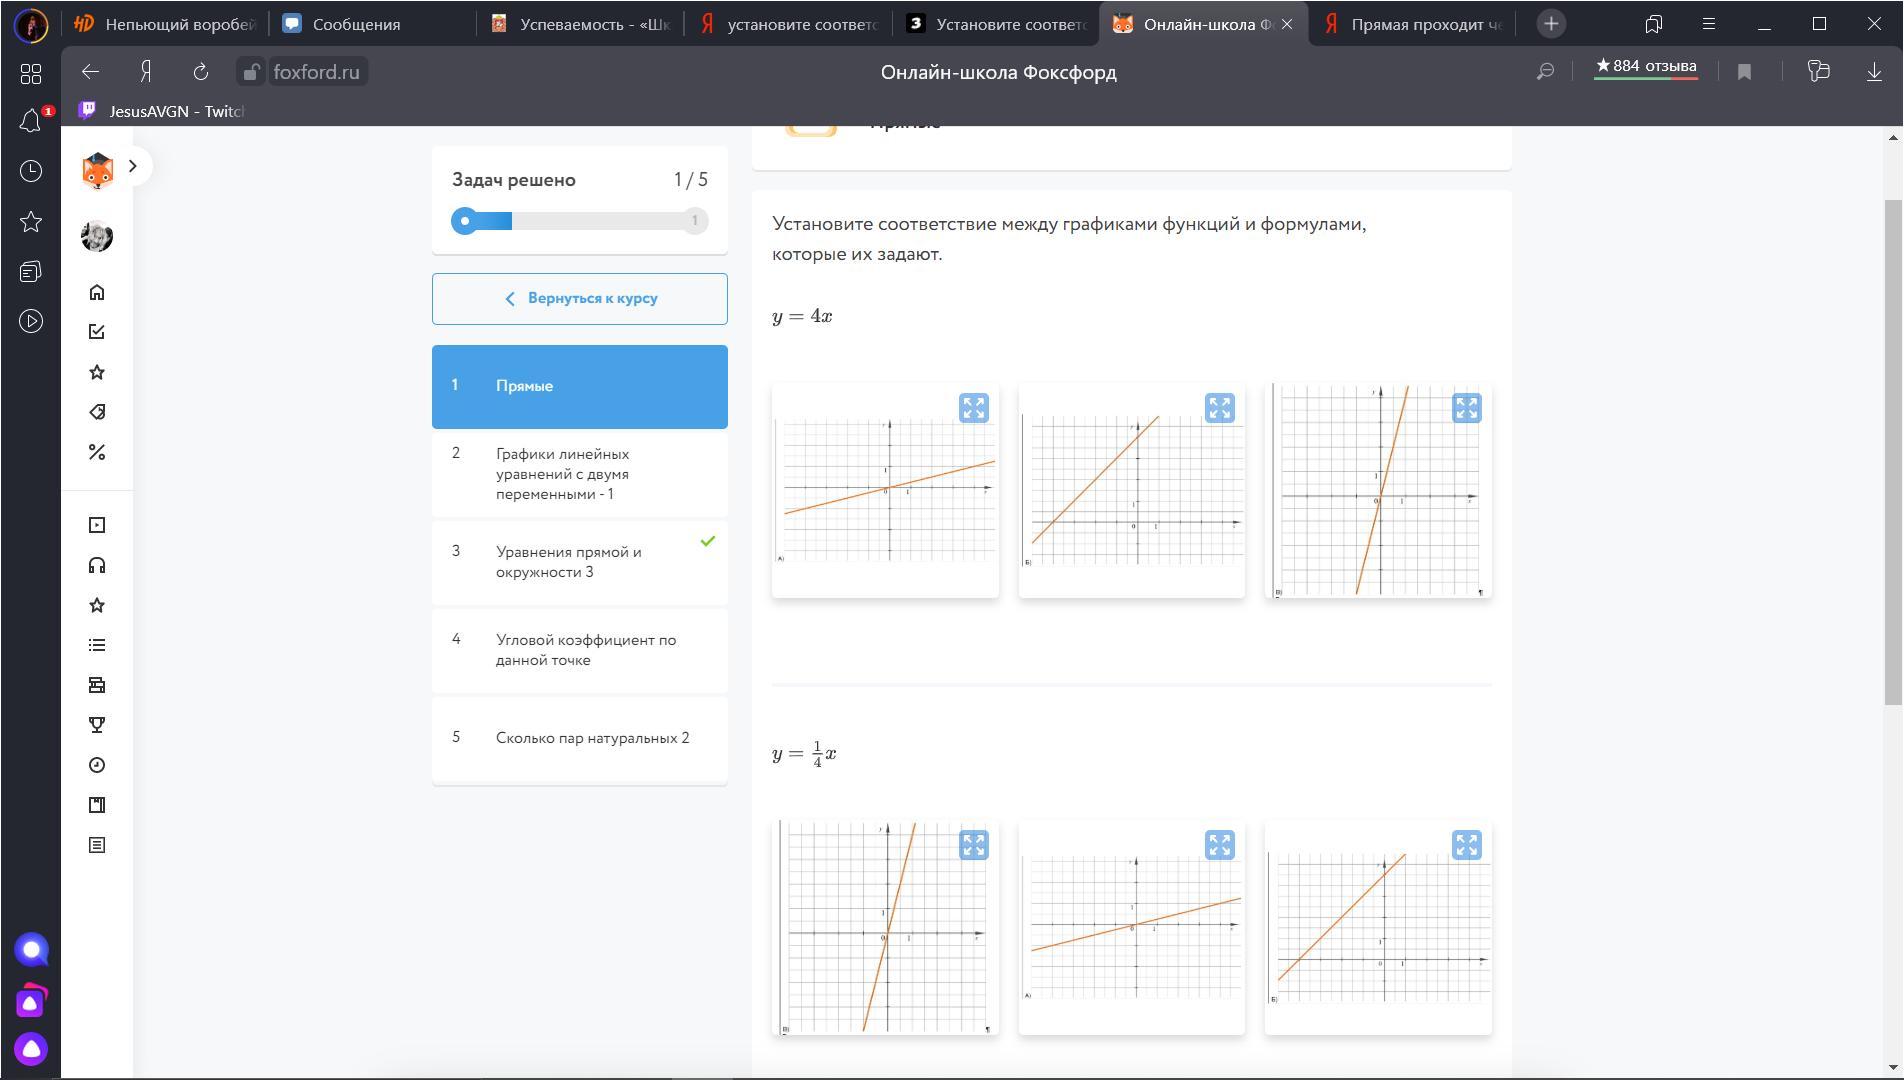
Task: Expand the Foxford sidebar with the chevron
Action: point(132,166)
